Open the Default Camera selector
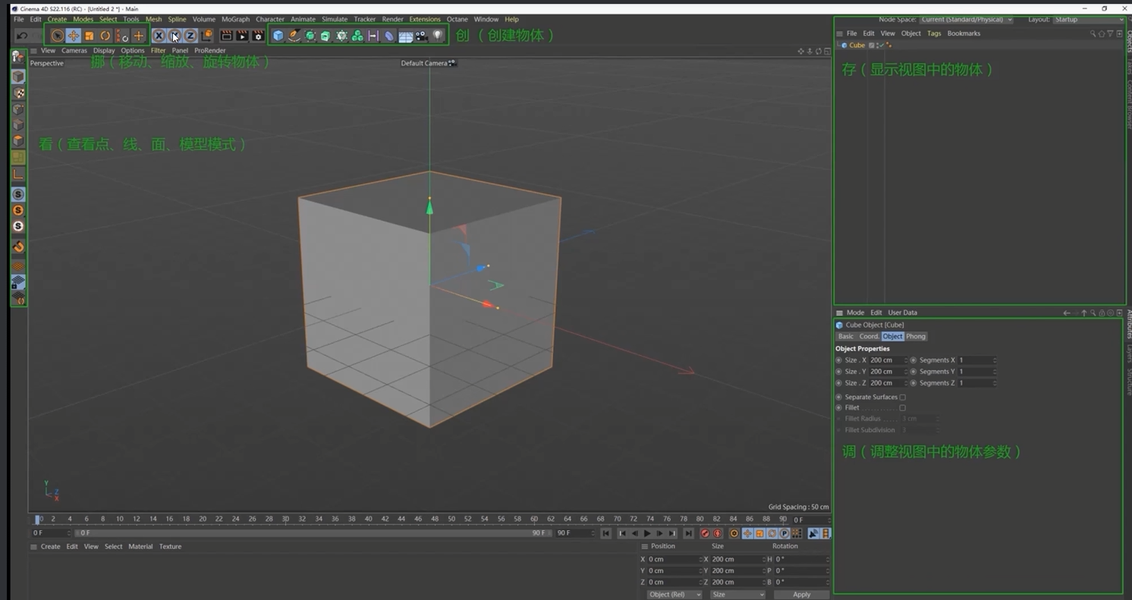1132x600 pixels. click(x=427, y=64)
